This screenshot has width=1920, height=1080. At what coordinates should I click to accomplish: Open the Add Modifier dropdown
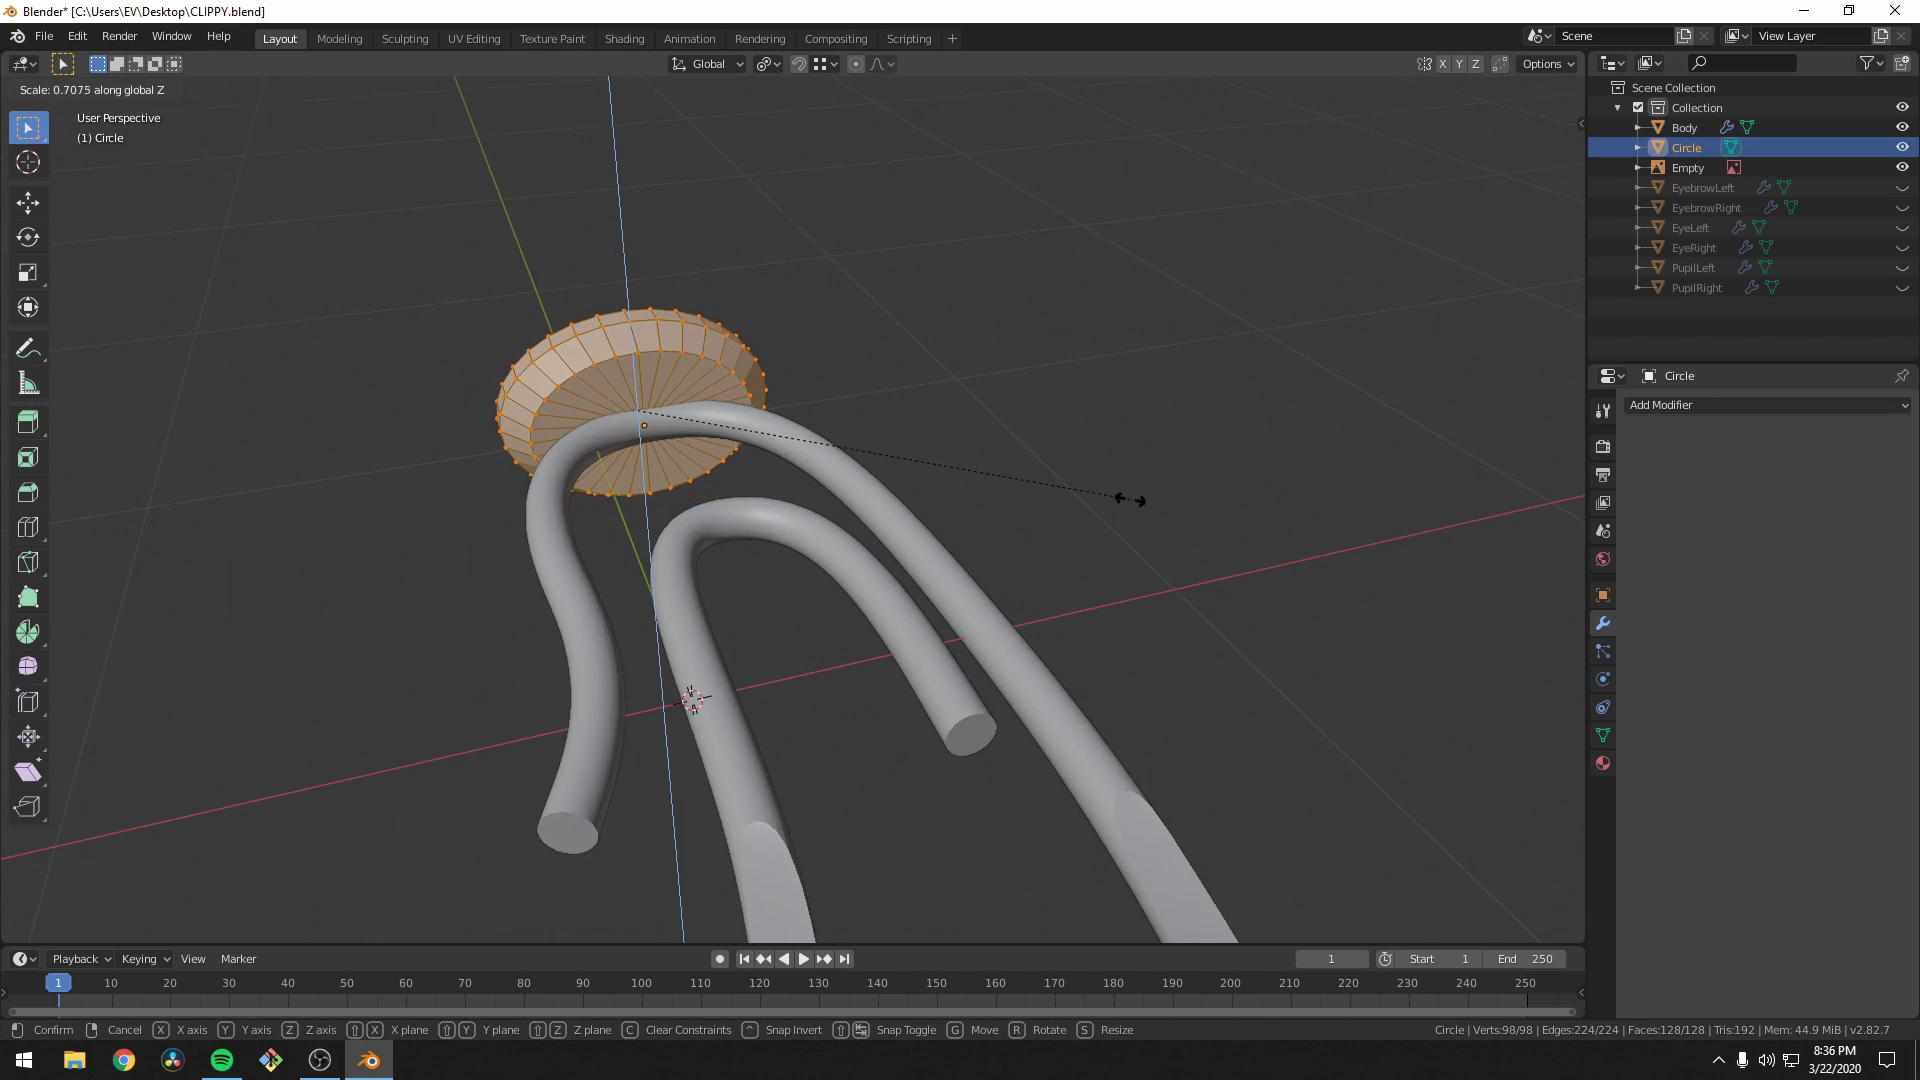[1767, 405]
